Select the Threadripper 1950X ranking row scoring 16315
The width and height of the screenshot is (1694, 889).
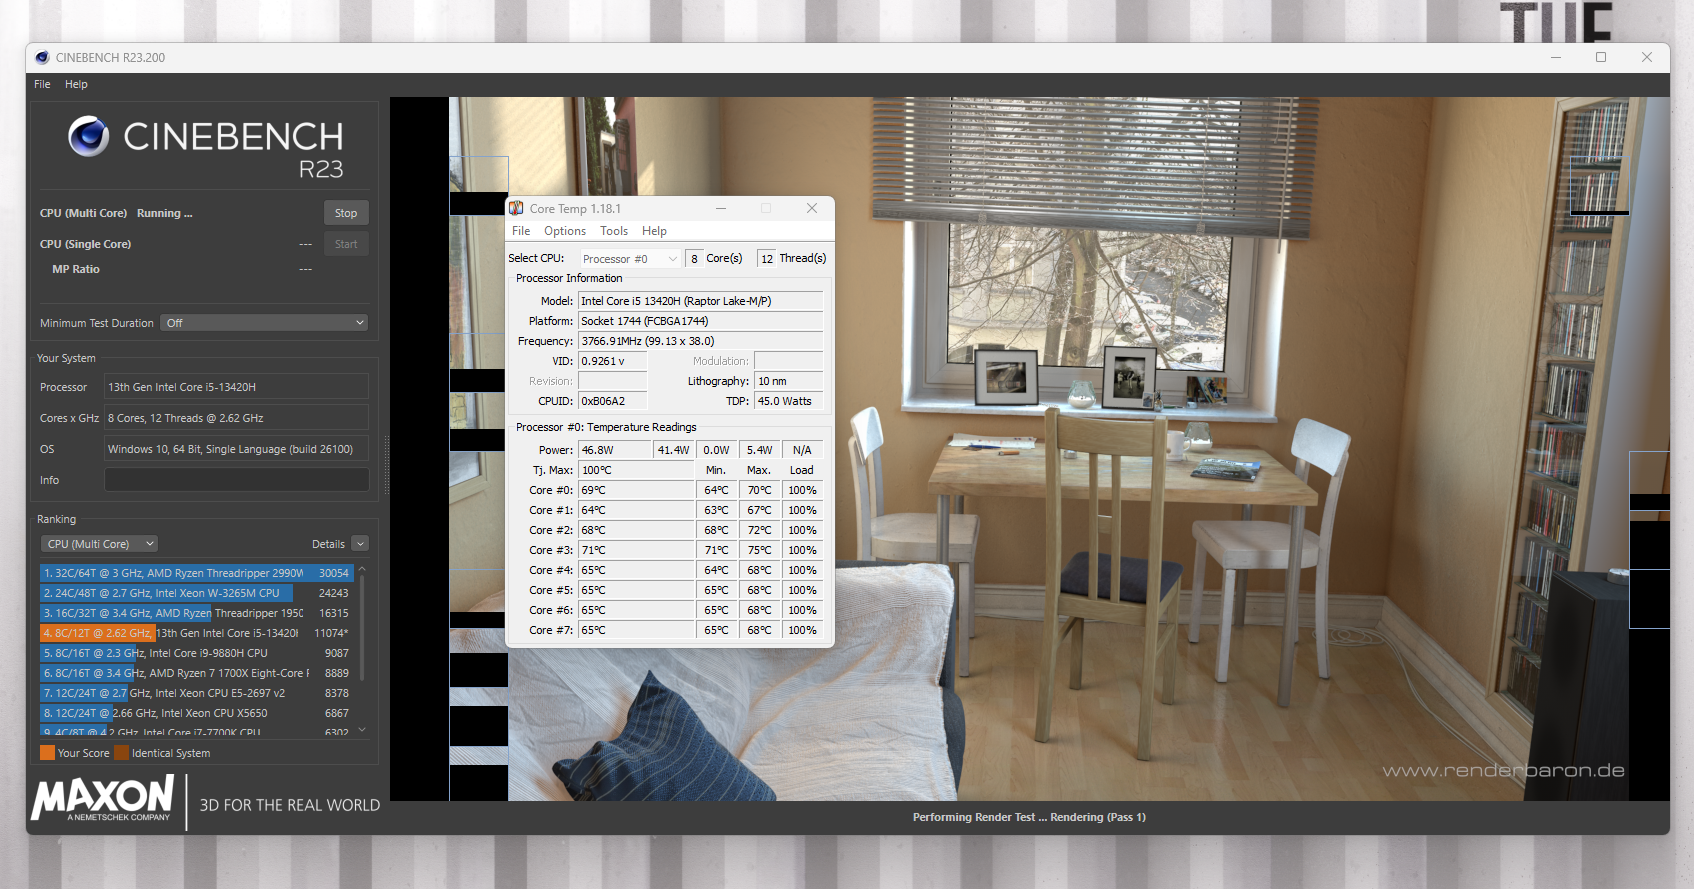197,613
